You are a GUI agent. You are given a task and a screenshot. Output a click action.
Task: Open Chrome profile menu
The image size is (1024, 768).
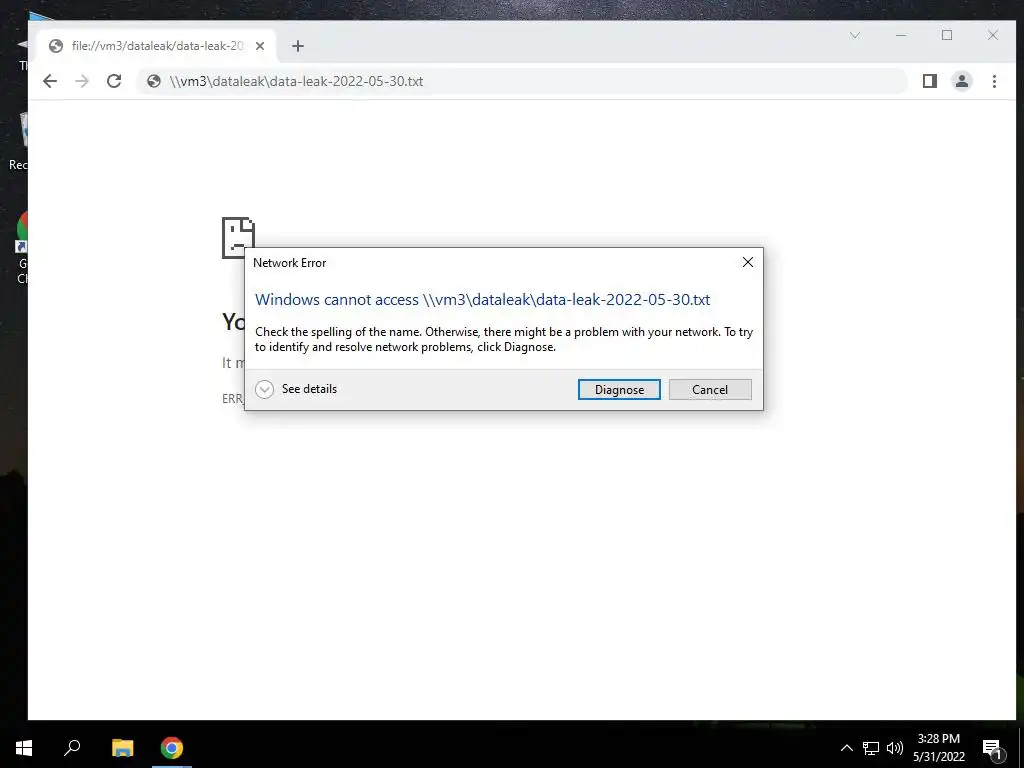tap(962, 81)
